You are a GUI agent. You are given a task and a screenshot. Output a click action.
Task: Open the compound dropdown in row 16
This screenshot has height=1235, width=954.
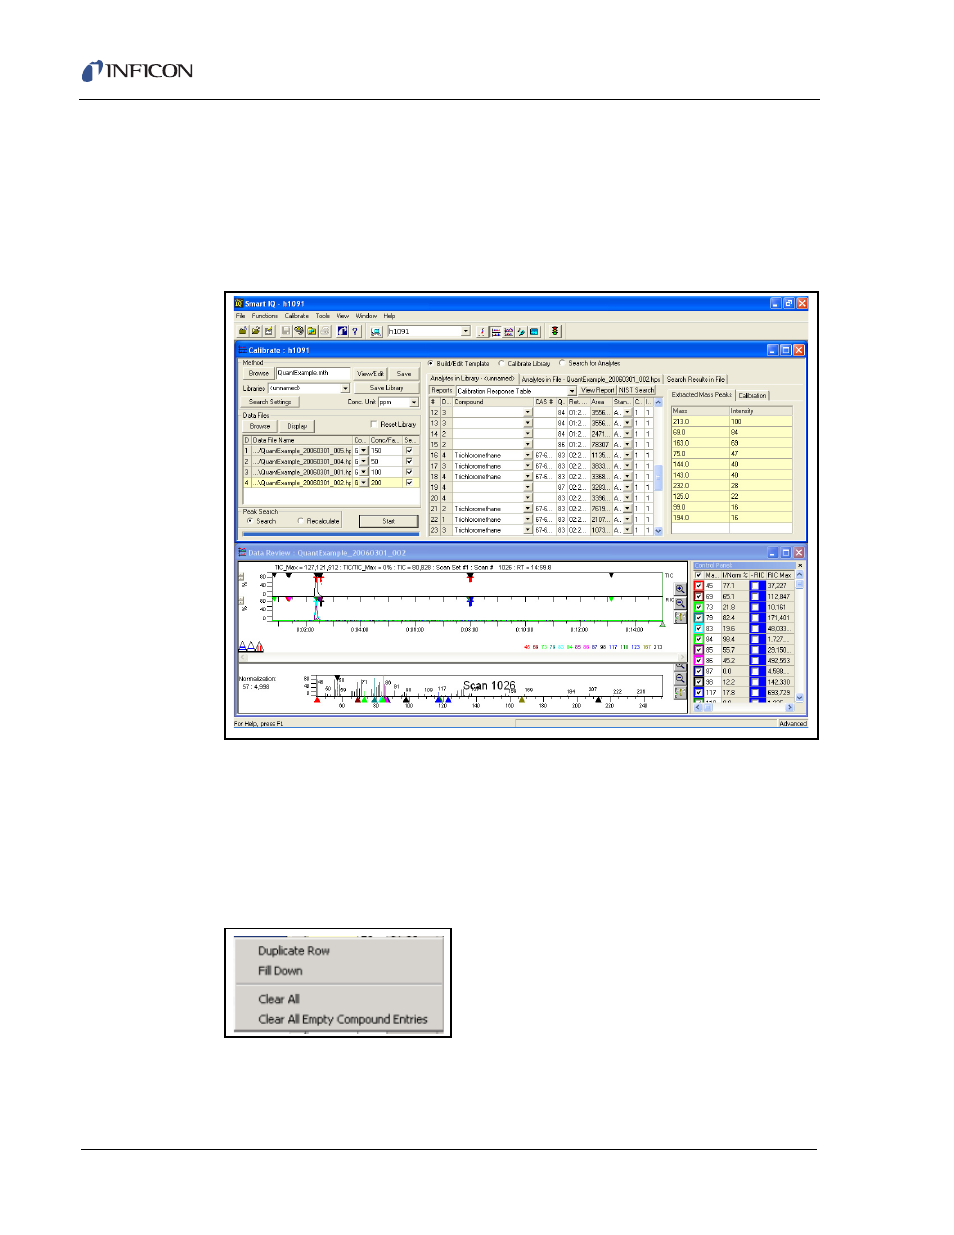pyautogui.click(x=528, y=455)
